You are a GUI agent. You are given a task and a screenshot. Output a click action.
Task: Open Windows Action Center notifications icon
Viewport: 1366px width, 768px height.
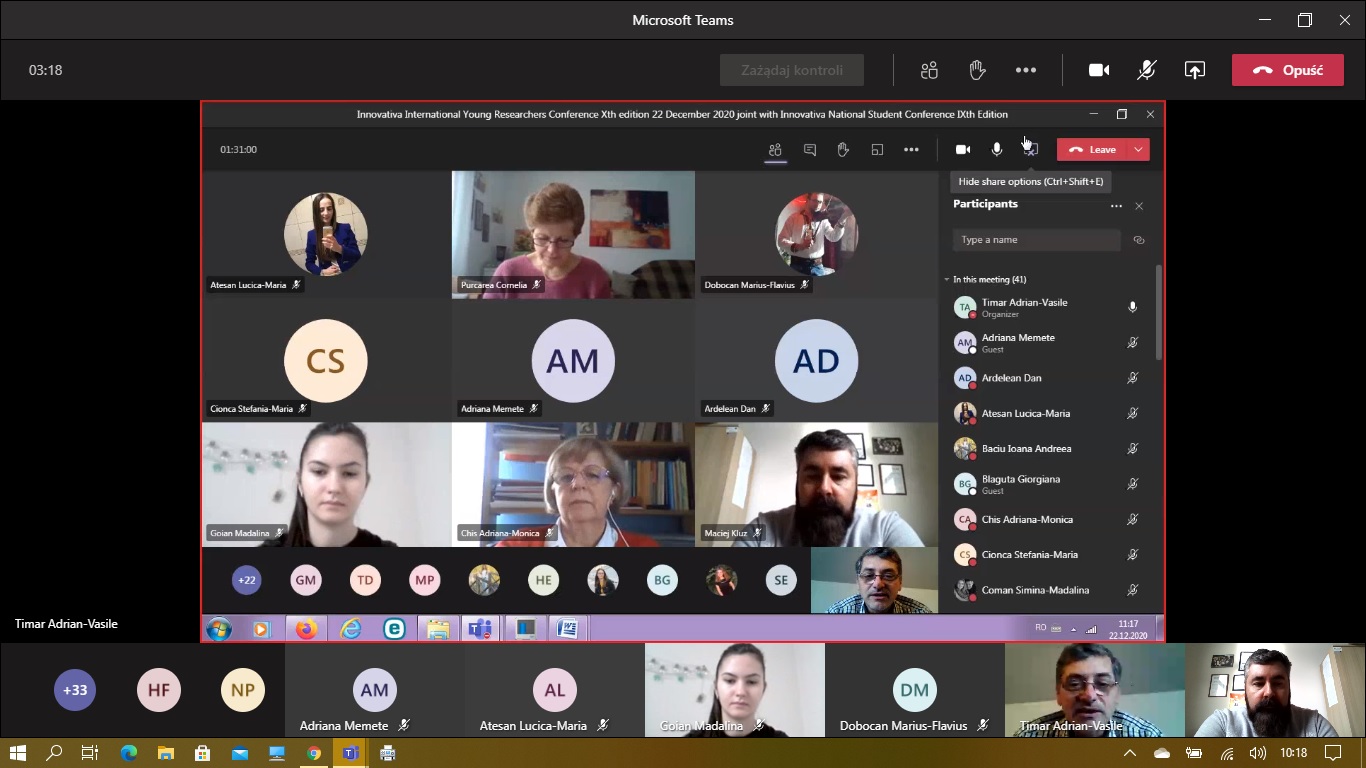pyautogui.click(x=1332, y=753)
